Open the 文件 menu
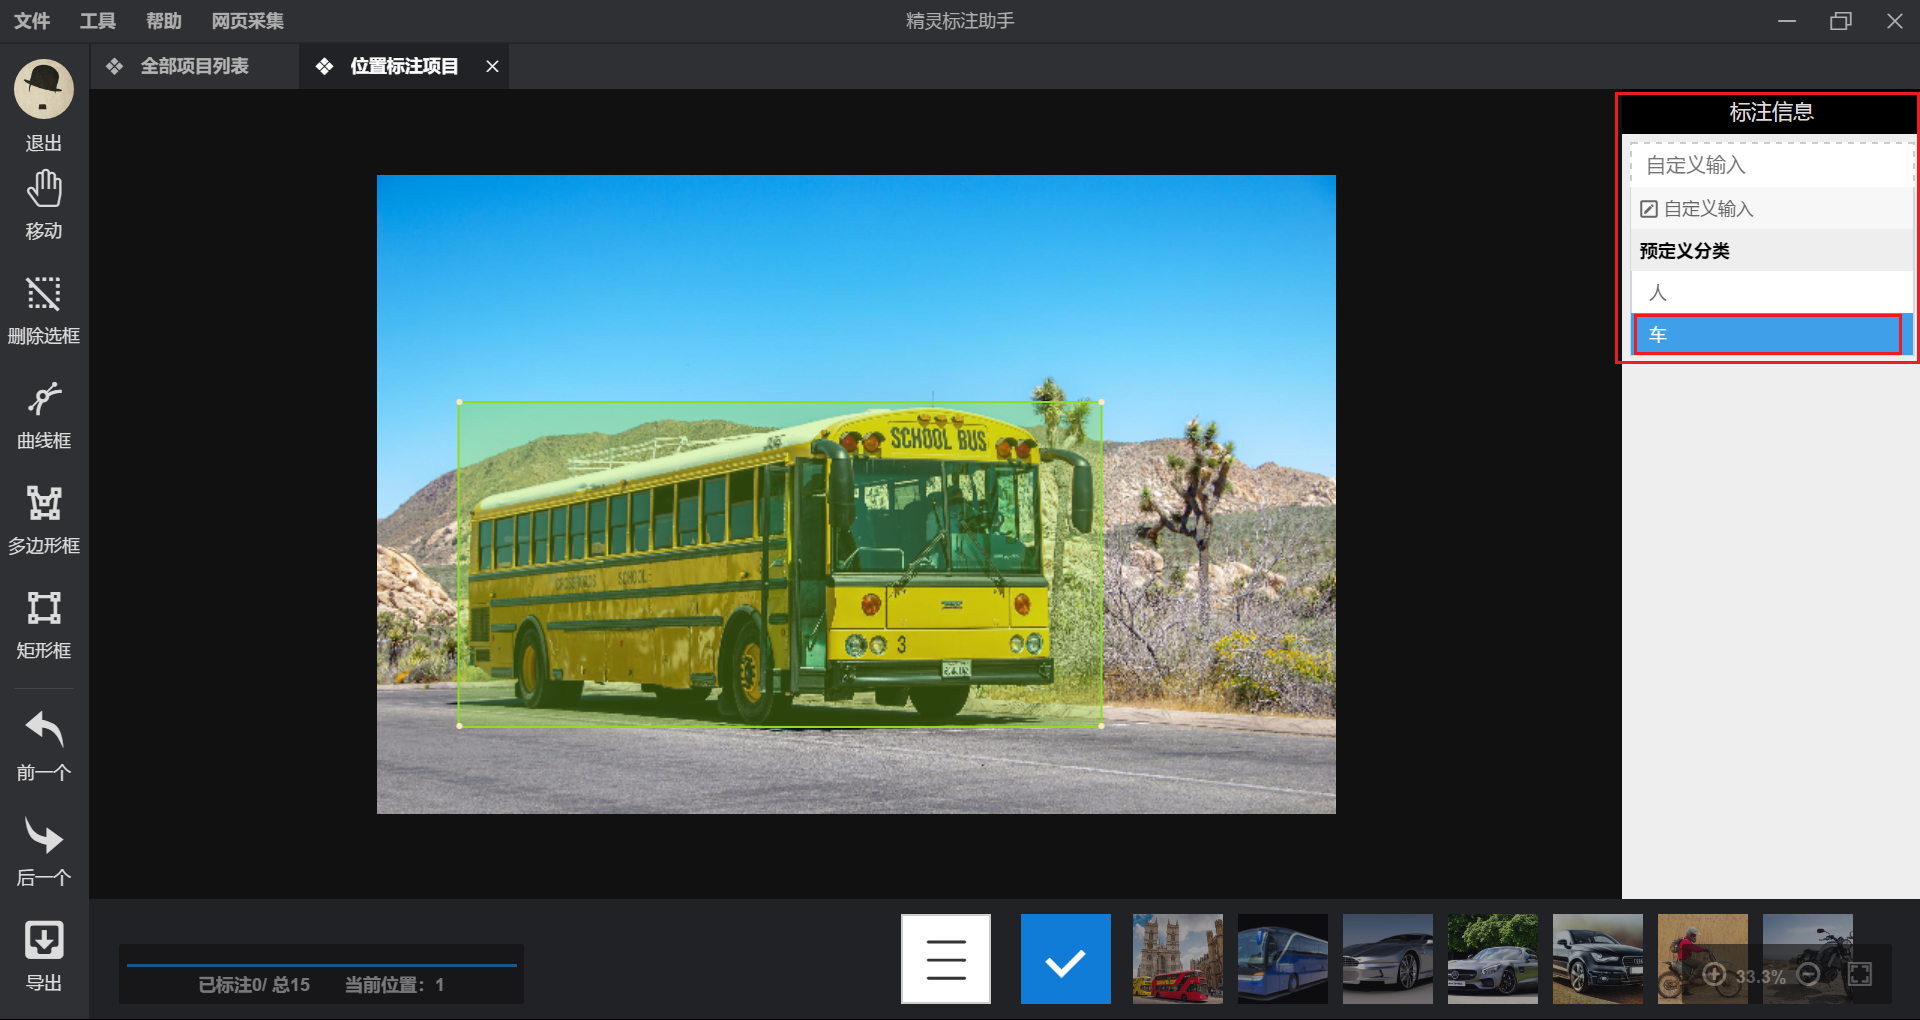Image resolution: width=1920 pixels, height=1020 pixels. tap(32, 21)
